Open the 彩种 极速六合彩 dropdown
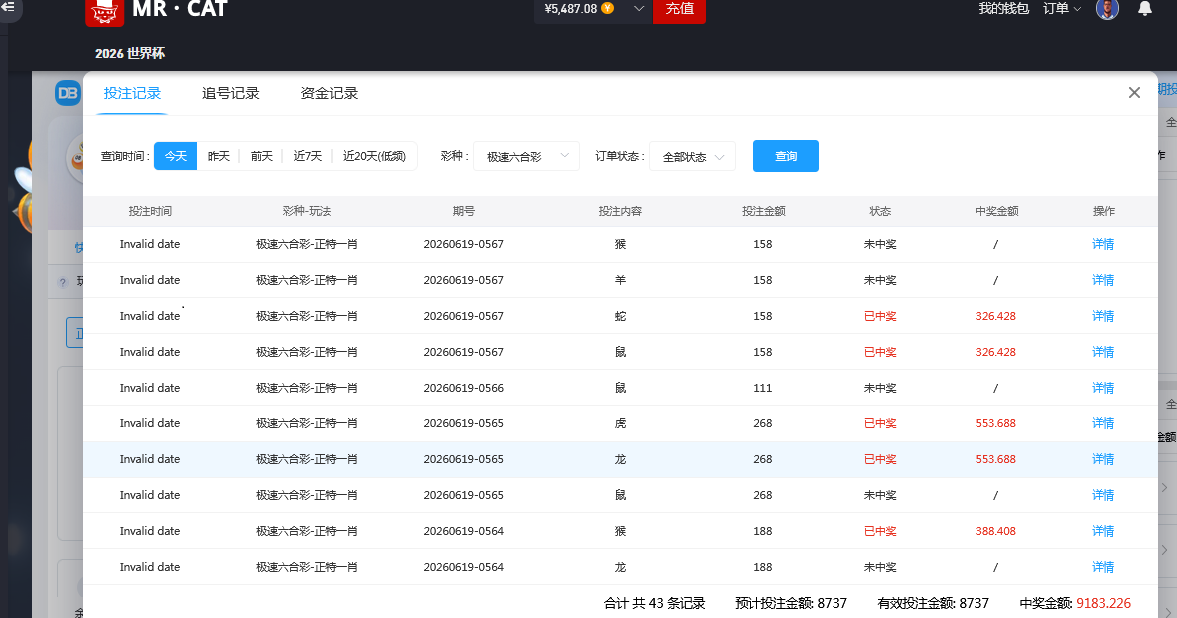 click(x=526, y=156)
